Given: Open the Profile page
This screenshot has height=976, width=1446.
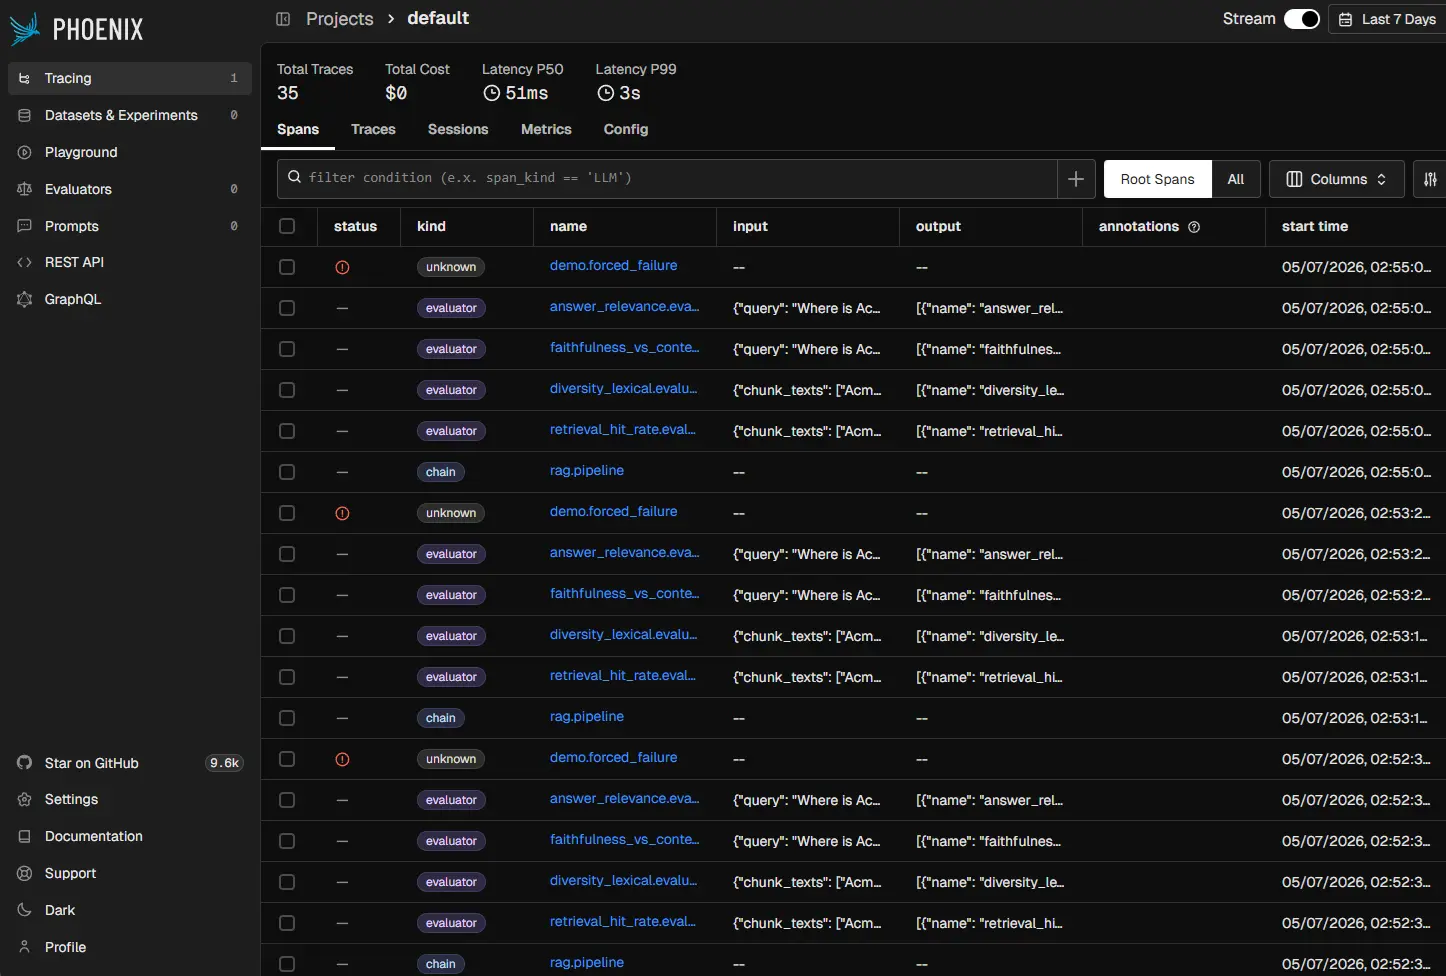Looking at the screenshot, I should [x=130, y=947].
